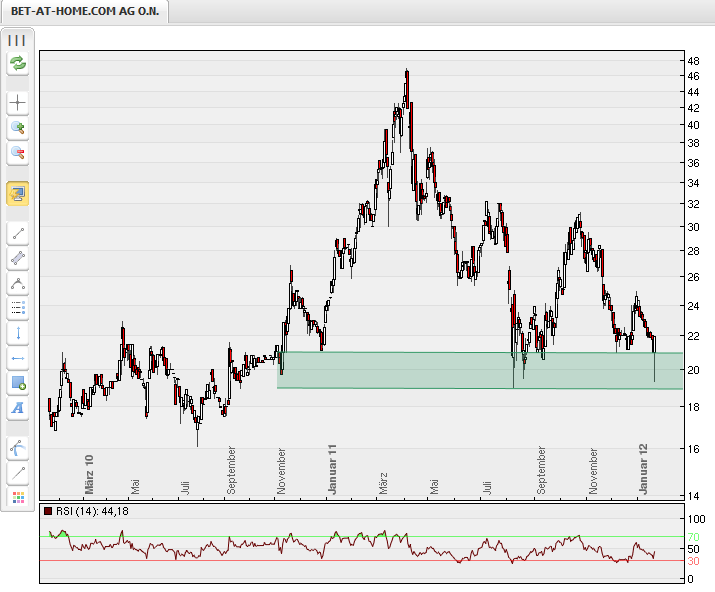The image size is (715, 592).
Task: Click the zoom out magnifier
Action: (x=17, y=153)
